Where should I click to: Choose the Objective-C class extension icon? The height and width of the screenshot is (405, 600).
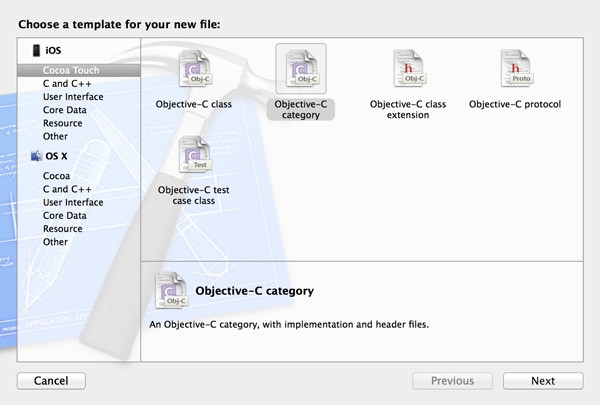click(x=408, y=69)
